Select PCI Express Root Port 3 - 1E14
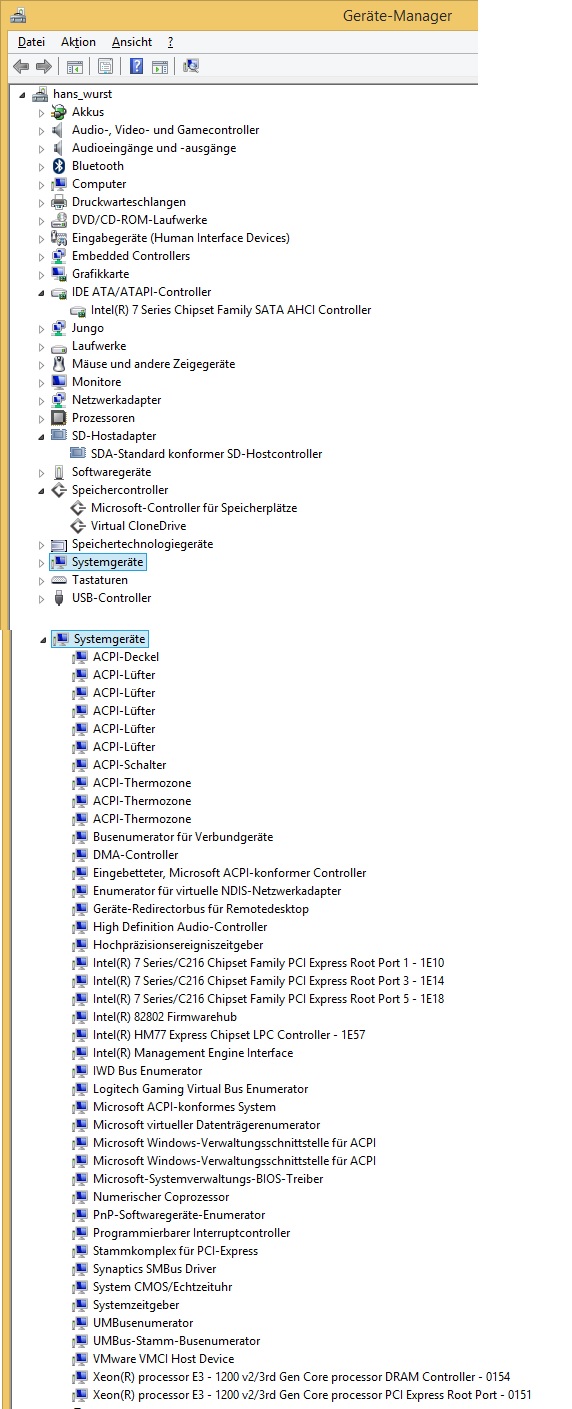This screenshot has width=572, height=1409. (269, 981)
